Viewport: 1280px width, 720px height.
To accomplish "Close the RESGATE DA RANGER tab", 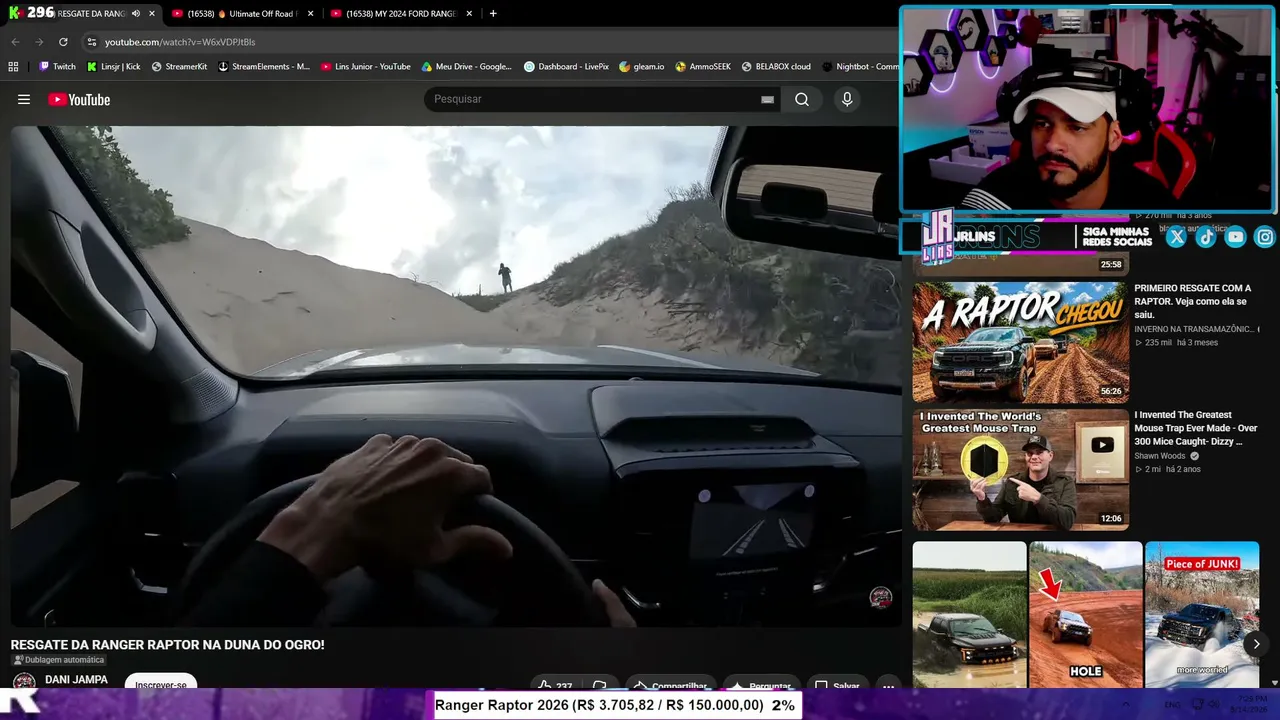I will pyautogui.click(x=152, y=14).
